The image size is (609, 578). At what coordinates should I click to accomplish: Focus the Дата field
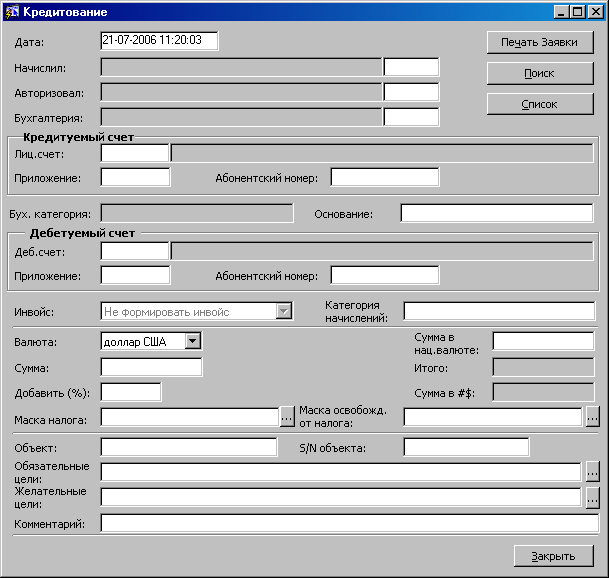[159, 41]
